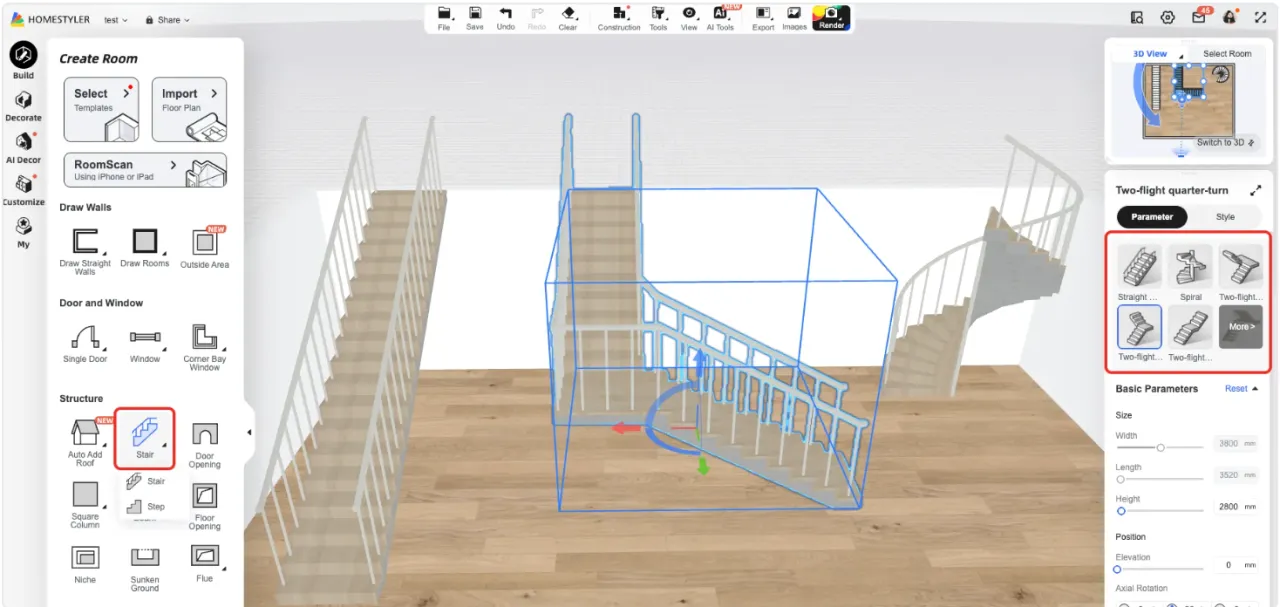Click the More stair types button

1240,327
